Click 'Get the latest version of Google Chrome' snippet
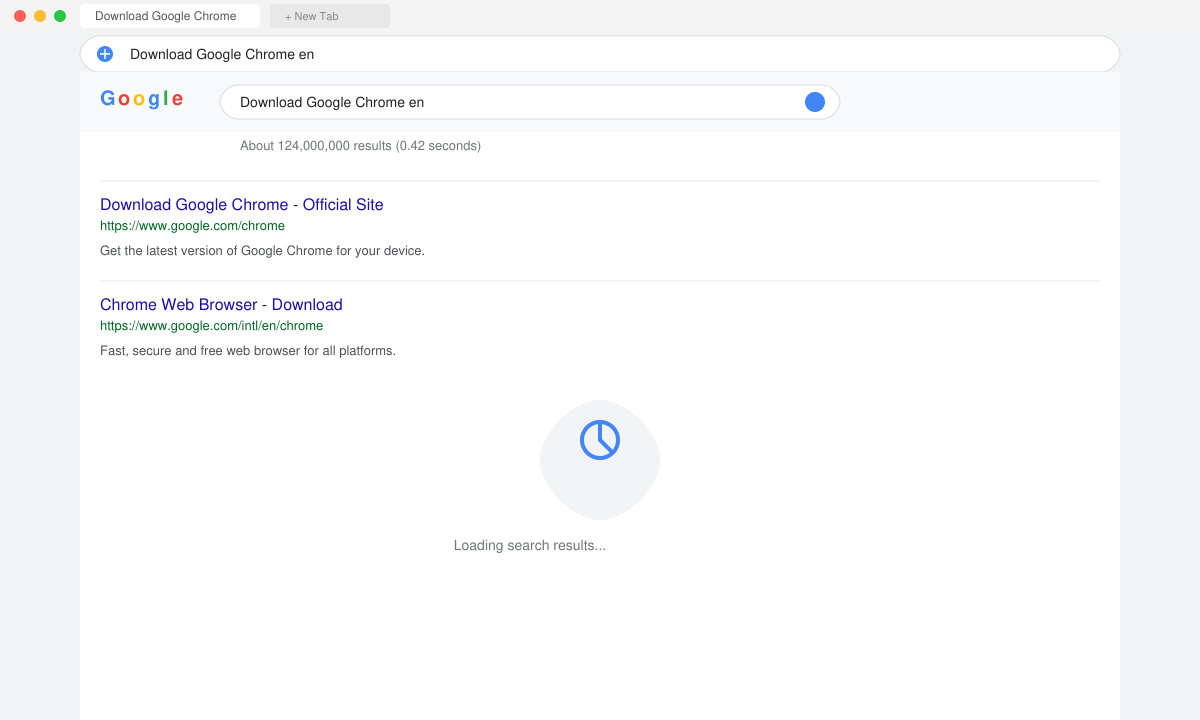This screenshot has width=1200, height=720. [262, 251]
